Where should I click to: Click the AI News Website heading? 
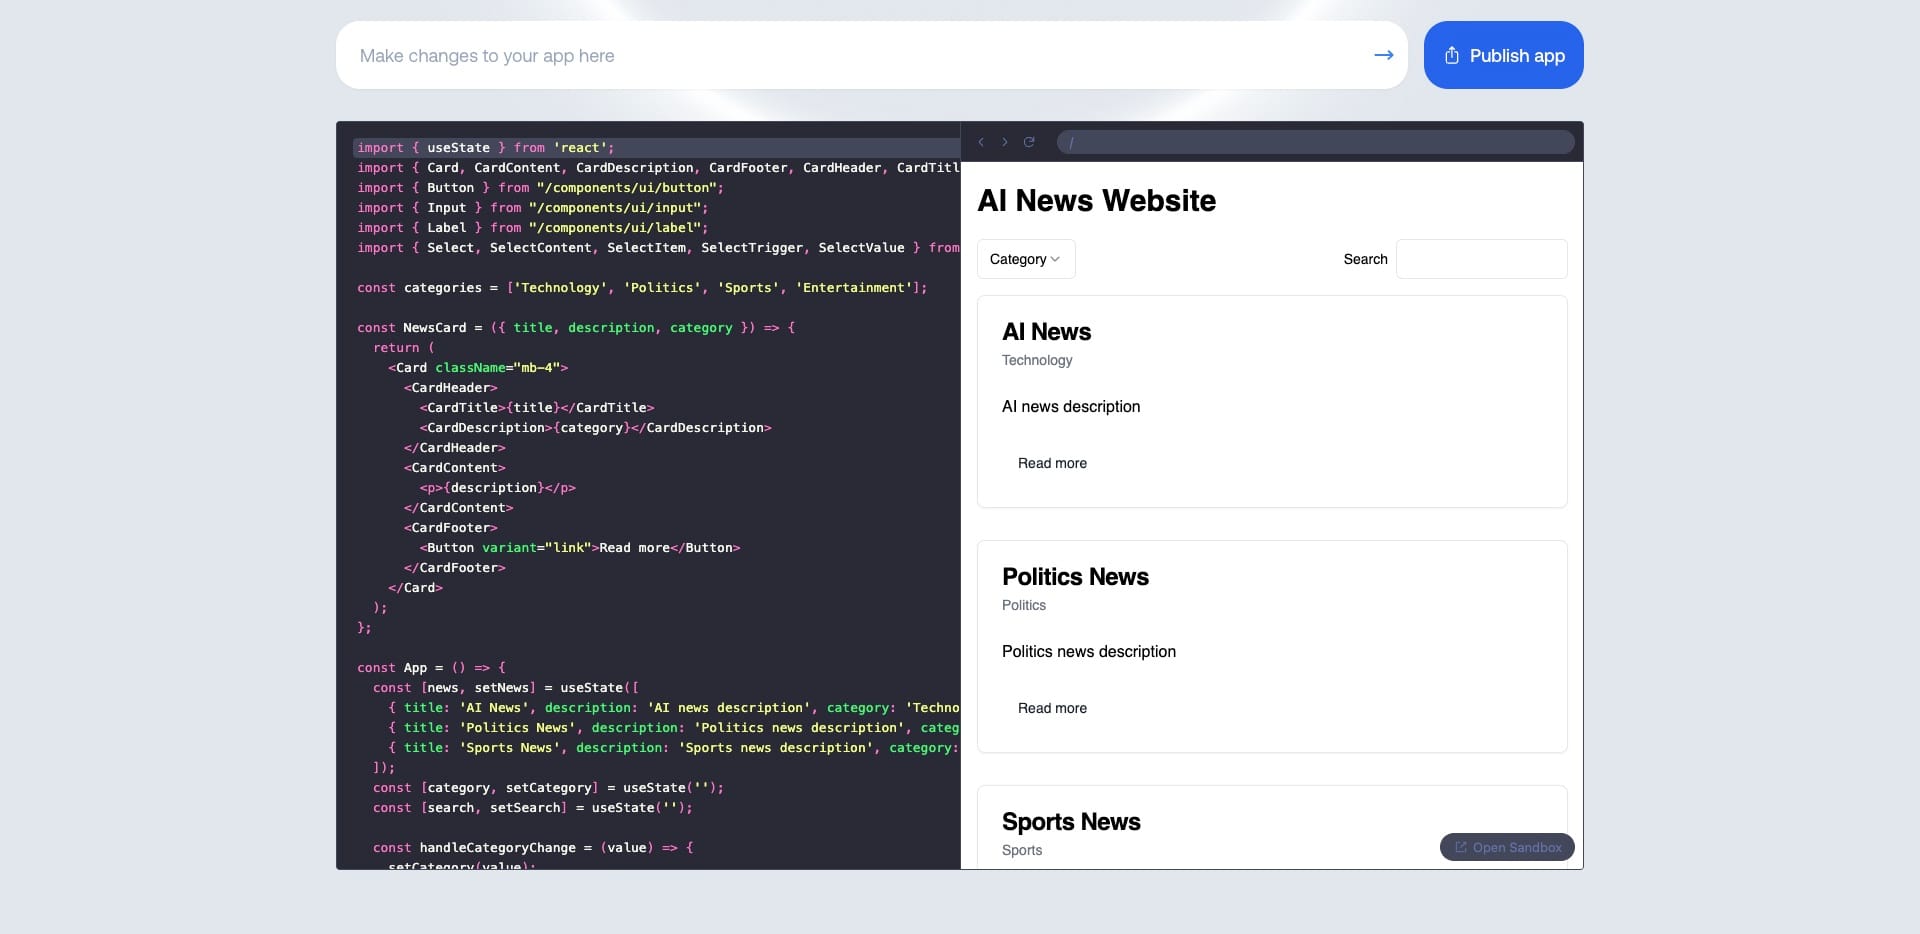pos(1096,201)
